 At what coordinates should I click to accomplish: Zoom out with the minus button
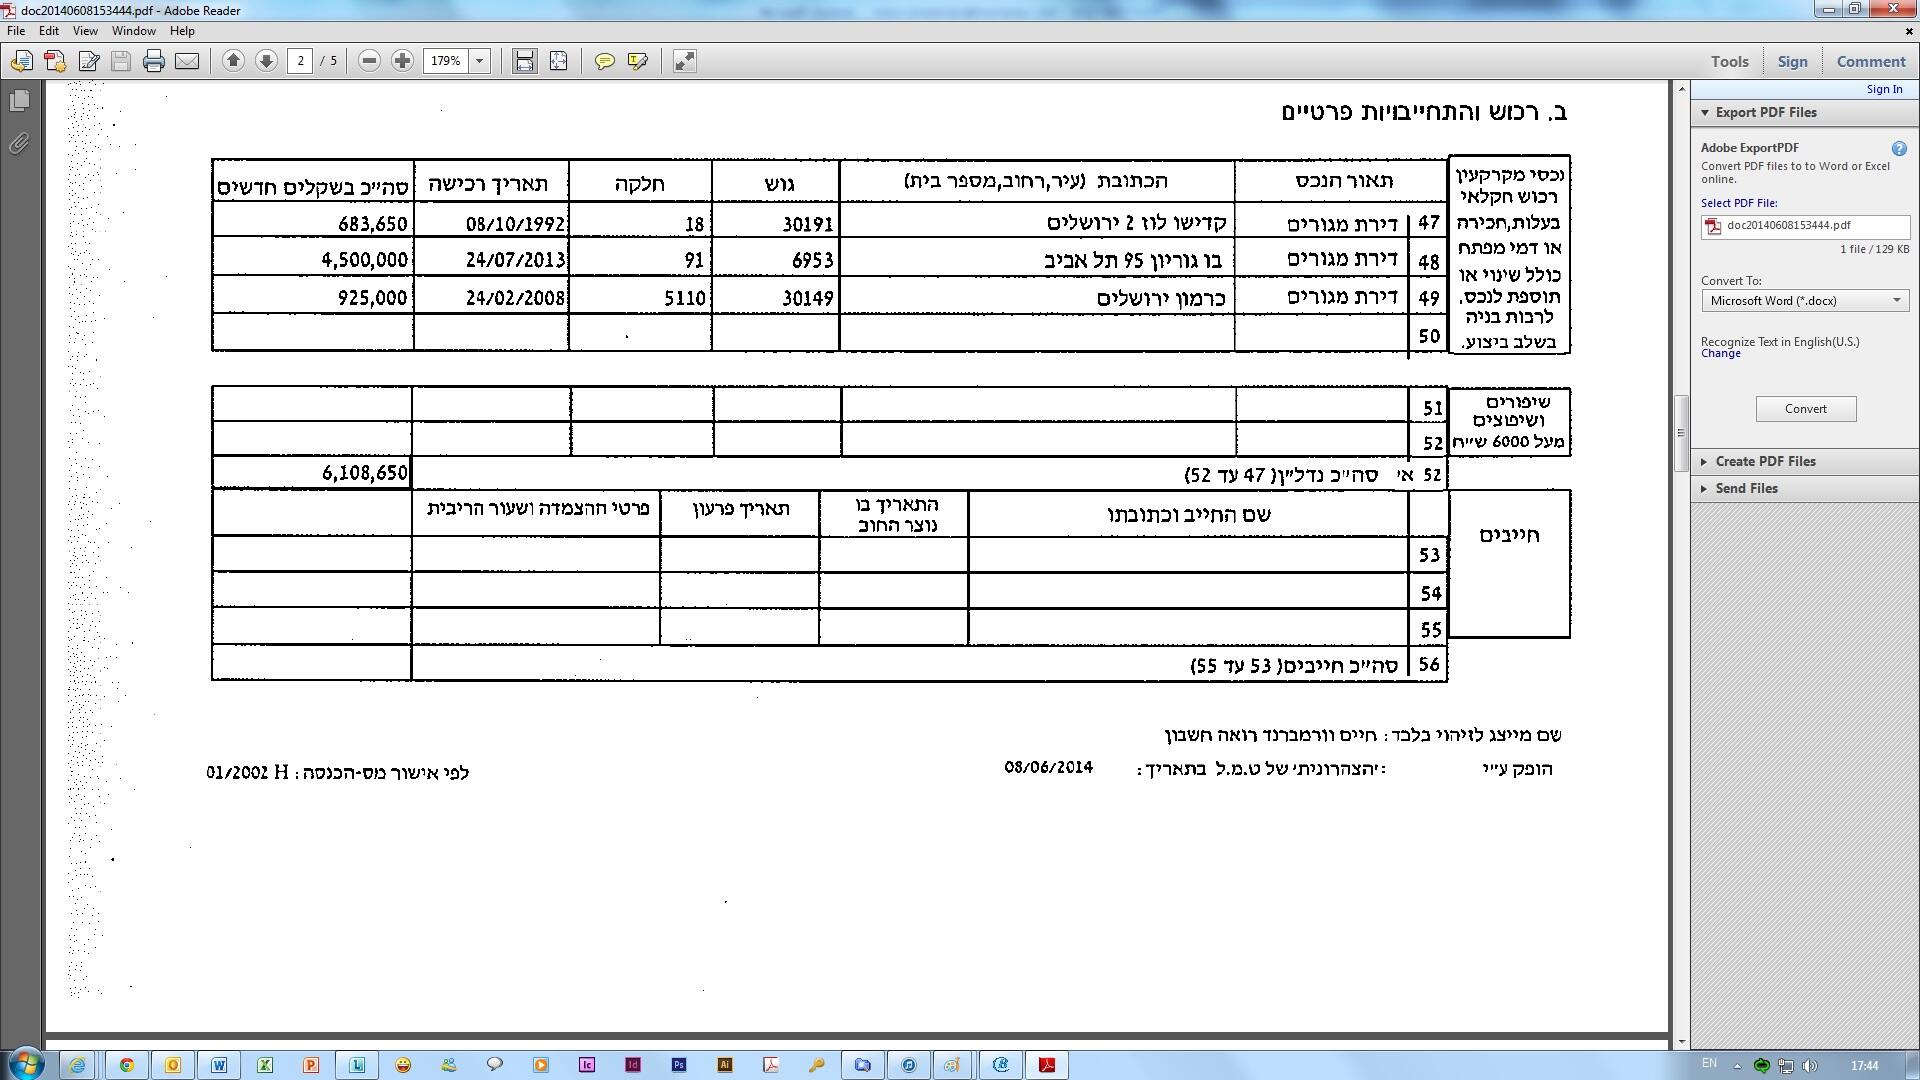pyautogui.click(x=369, y=61)
